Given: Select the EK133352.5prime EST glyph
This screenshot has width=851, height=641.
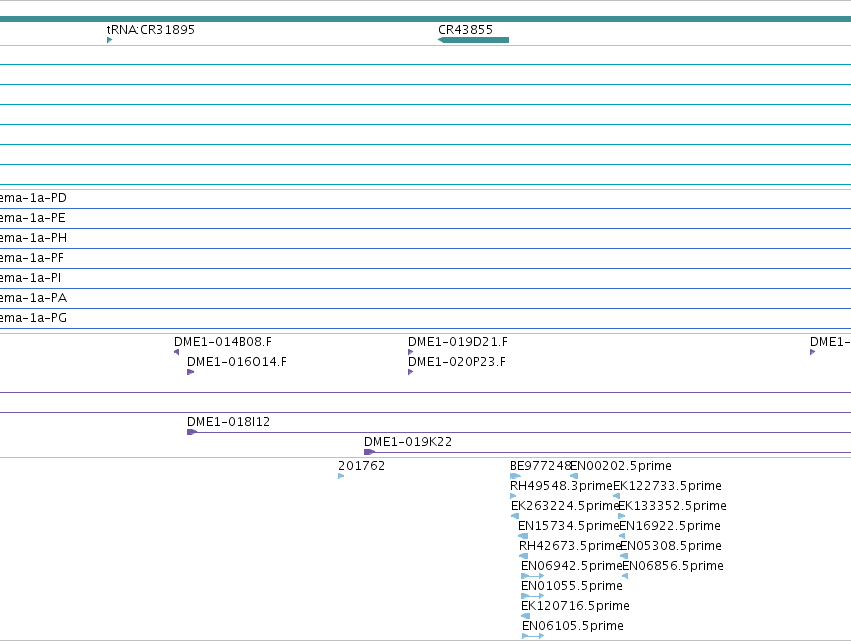Looking at the screenshot, I should (x=622, y=516).
